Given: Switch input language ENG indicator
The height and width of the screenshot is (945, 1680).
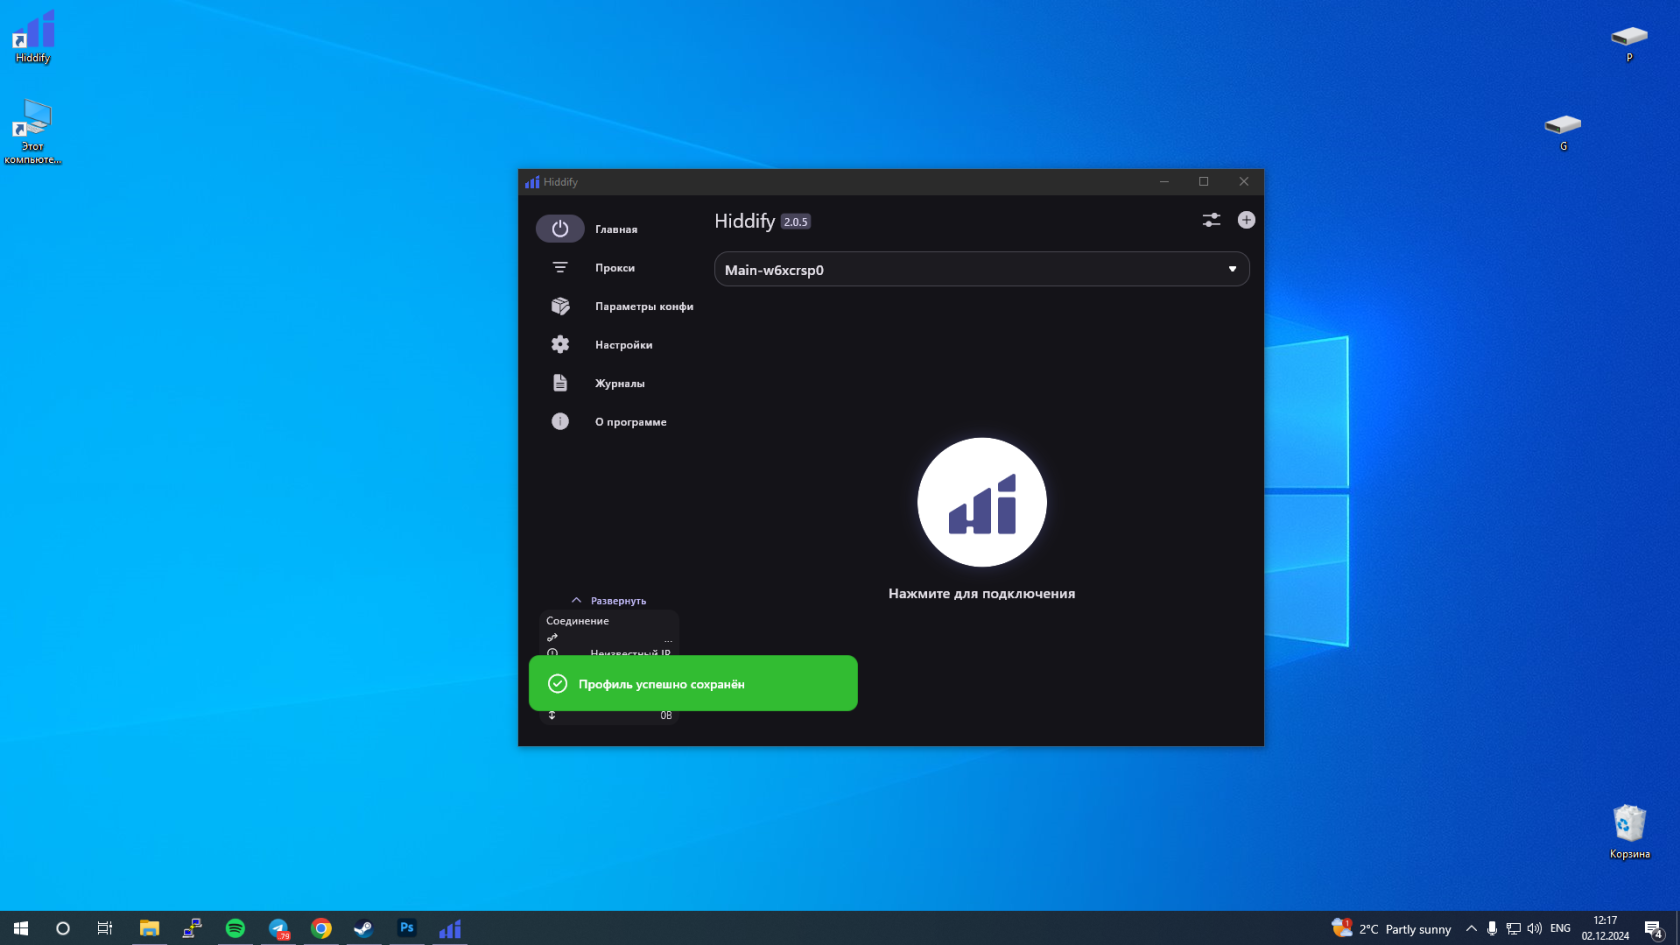Looking at the screenshot, I should [x=1560, y=928].
